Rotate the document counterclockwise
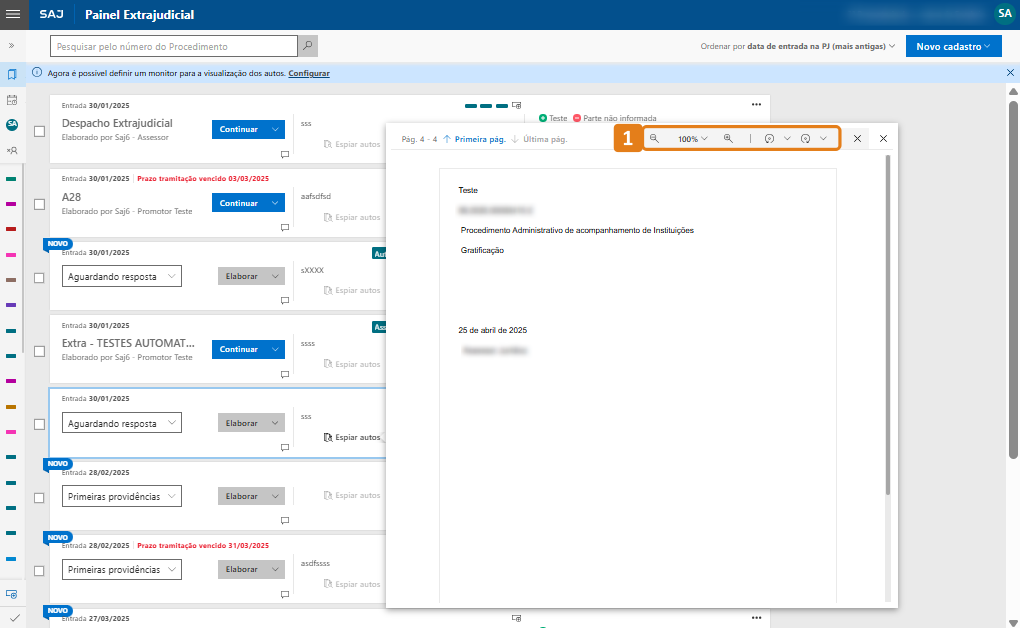Viewport: 1020px width, 628px height. pos(770,139)
